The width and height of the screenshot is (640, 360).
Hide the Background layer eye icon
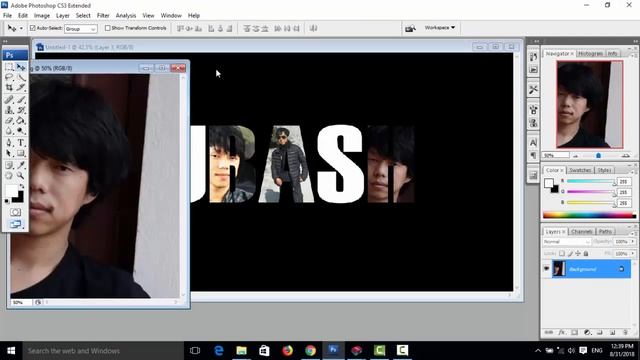click(x=547, y=269)
